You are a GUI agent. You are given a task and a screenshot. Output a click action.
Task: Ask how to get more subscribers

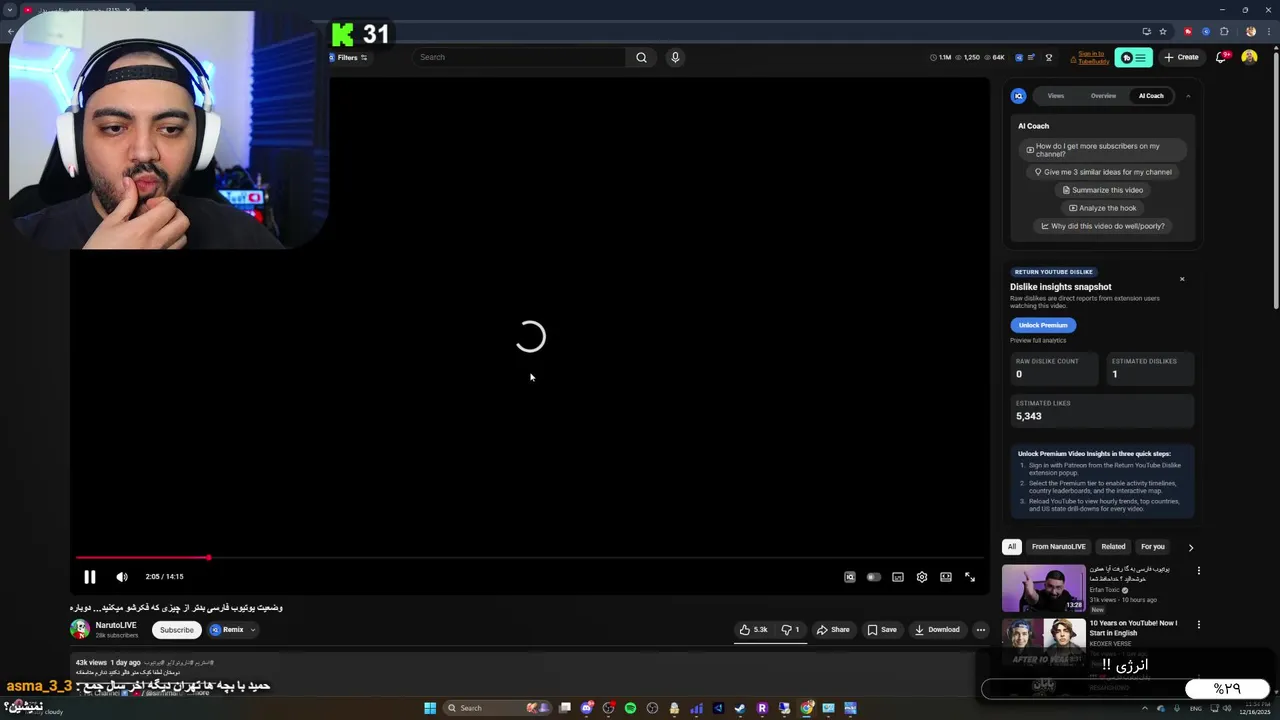pyautogui.click(x=1103, y=150)
